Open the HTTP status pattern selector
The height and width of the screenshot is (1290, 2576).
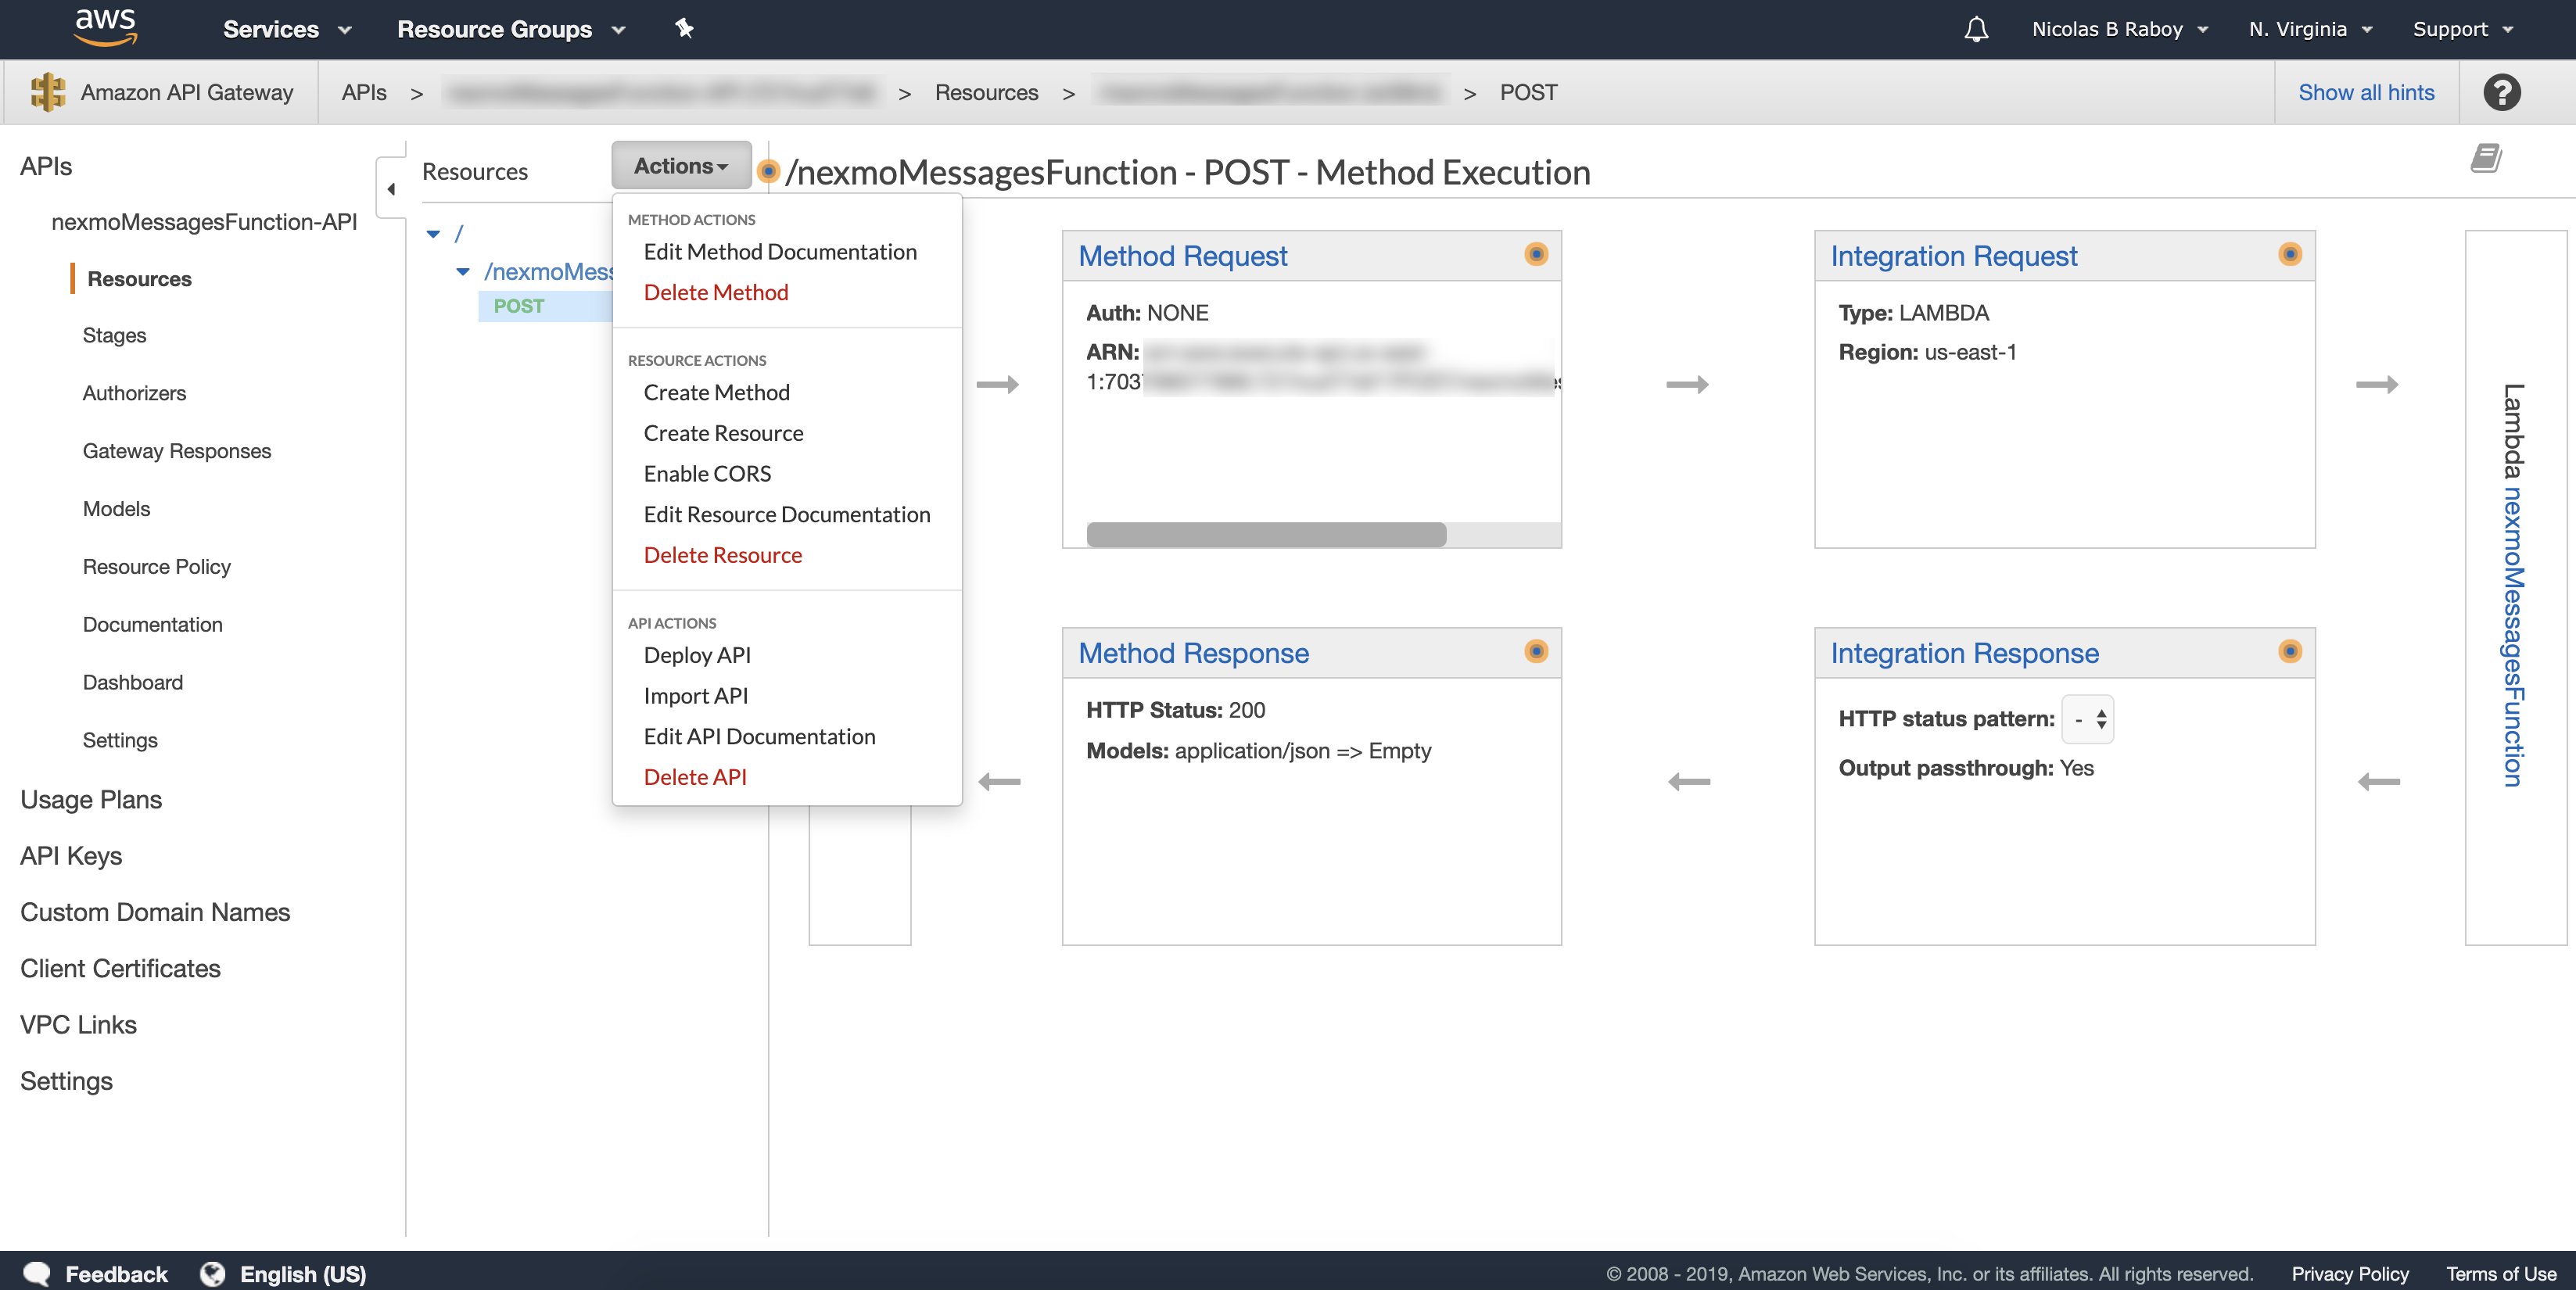pyautogui.click(x=2088, y=719)
